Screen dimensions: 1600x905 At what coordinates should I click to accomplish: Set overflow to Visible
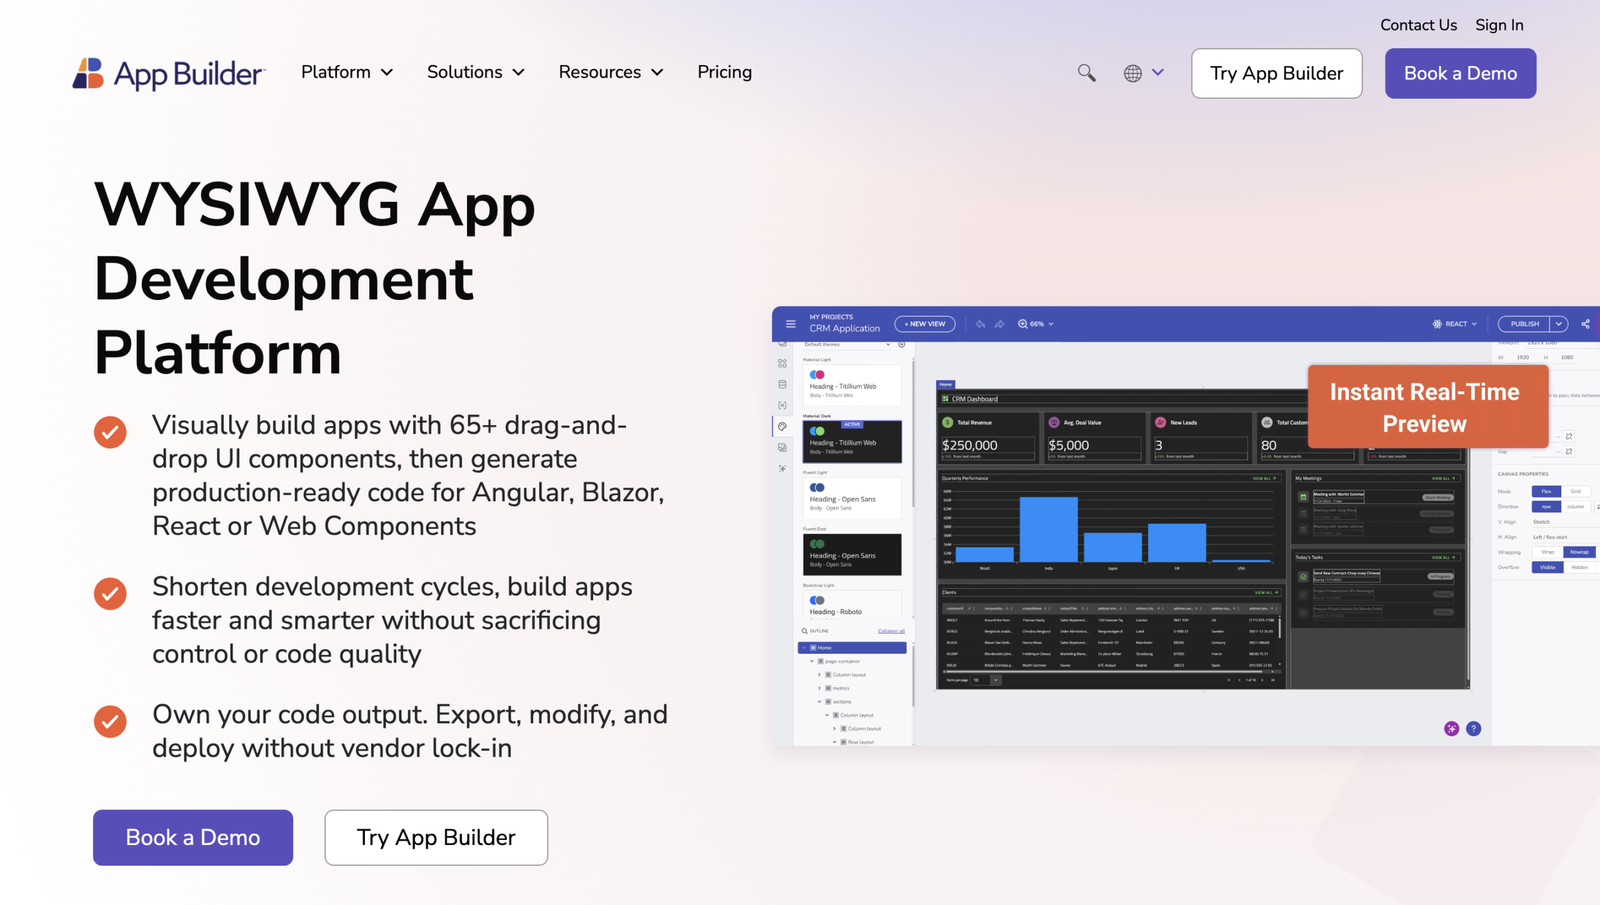tap(1548, 567)
